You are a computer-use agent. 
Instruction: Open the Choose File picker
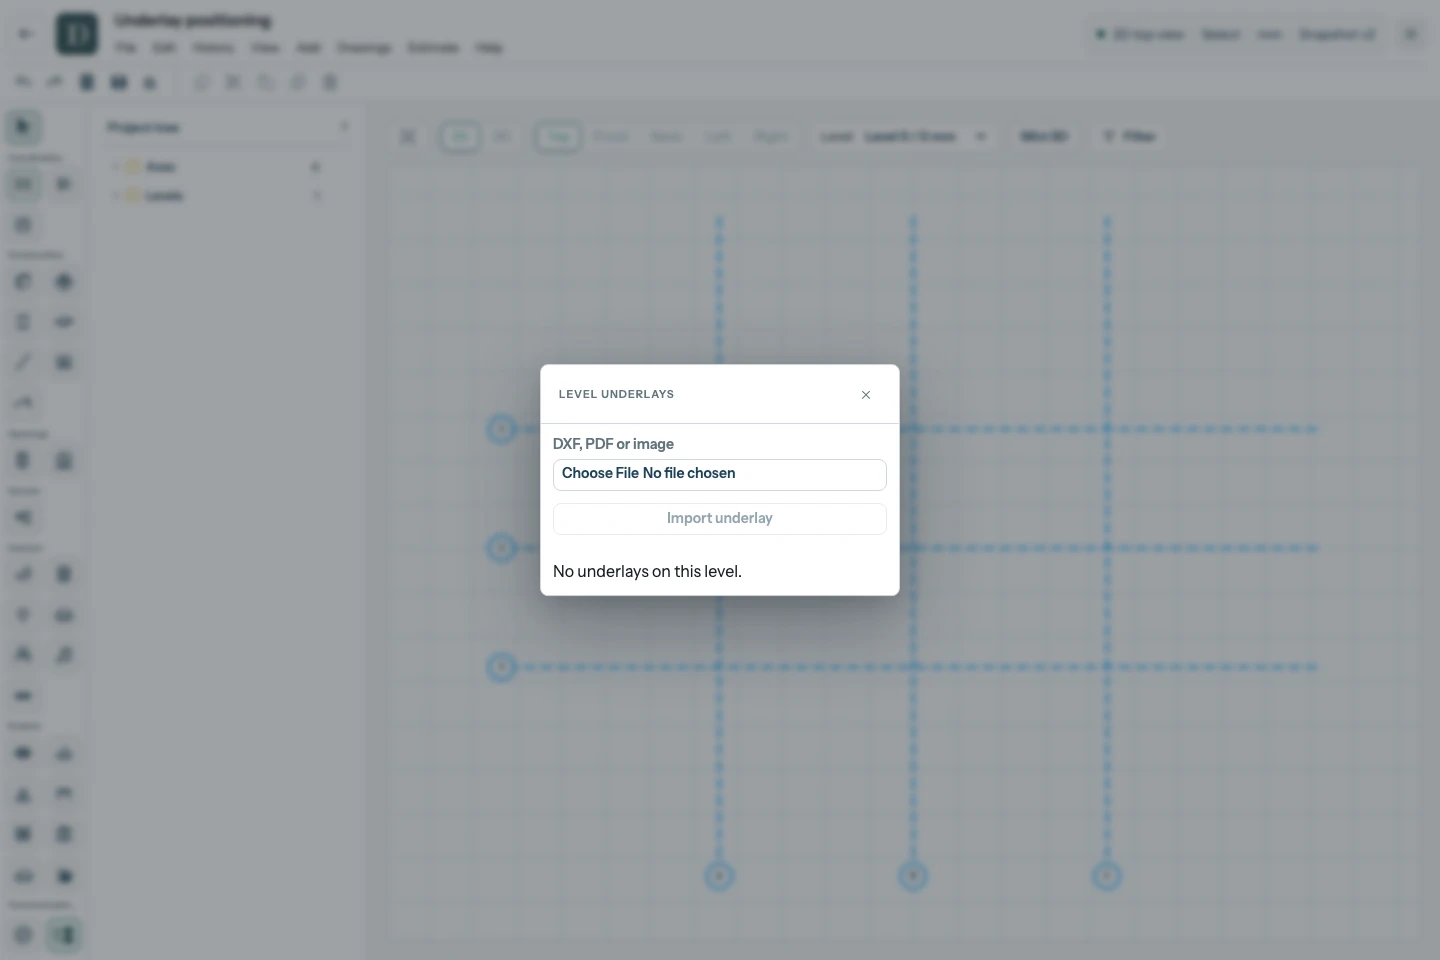point(720,475)
